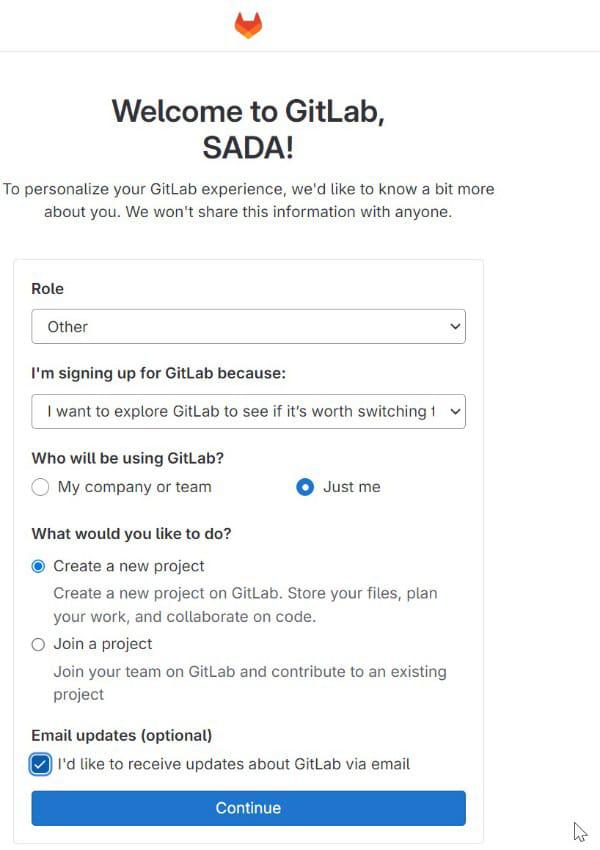Select the My company or team radio button
This screenshot has width=600, height=850.
(40, 487)
